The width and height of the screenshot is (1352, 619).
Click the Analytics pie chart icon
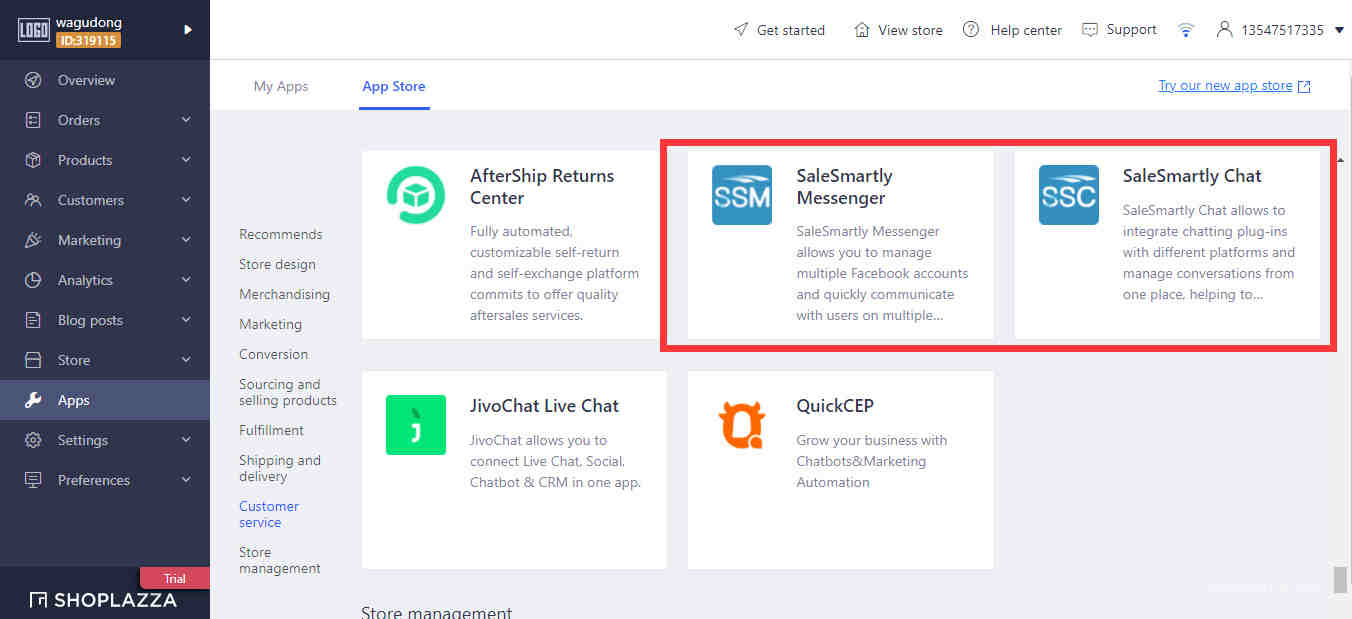(x=33, y=280)
